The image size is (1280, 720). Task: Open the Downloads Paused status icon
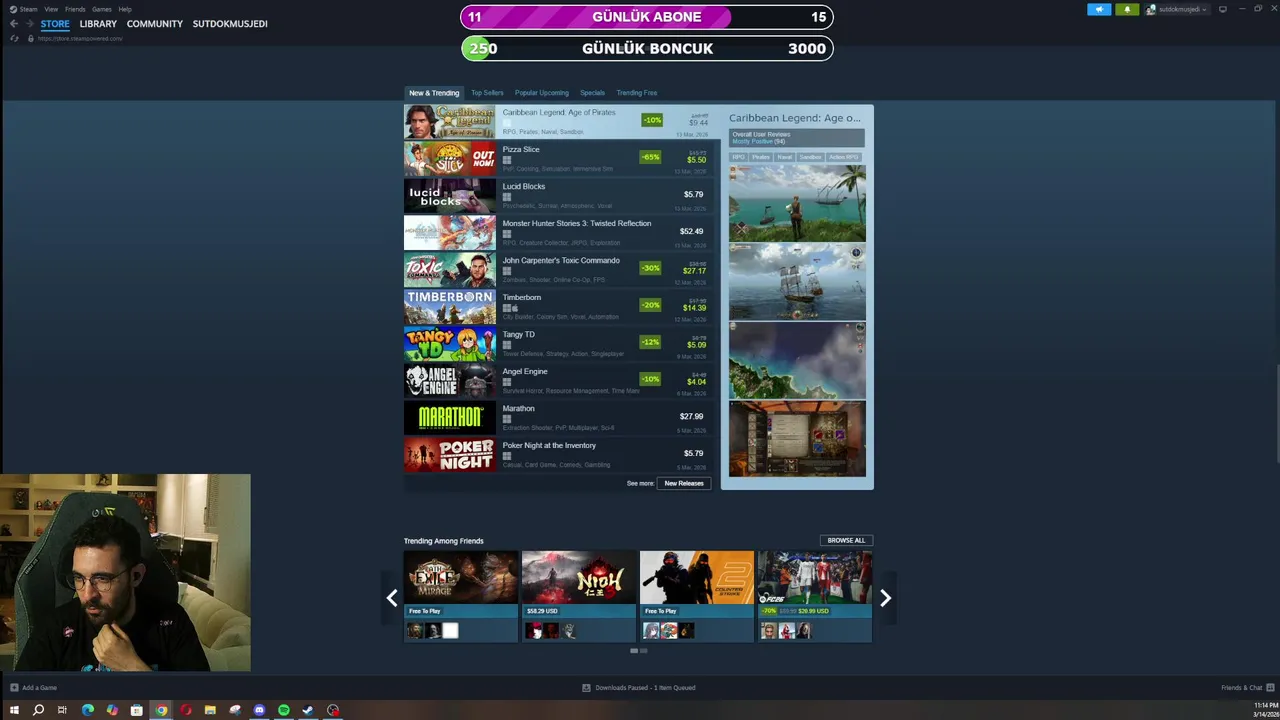tap(587, 687)
